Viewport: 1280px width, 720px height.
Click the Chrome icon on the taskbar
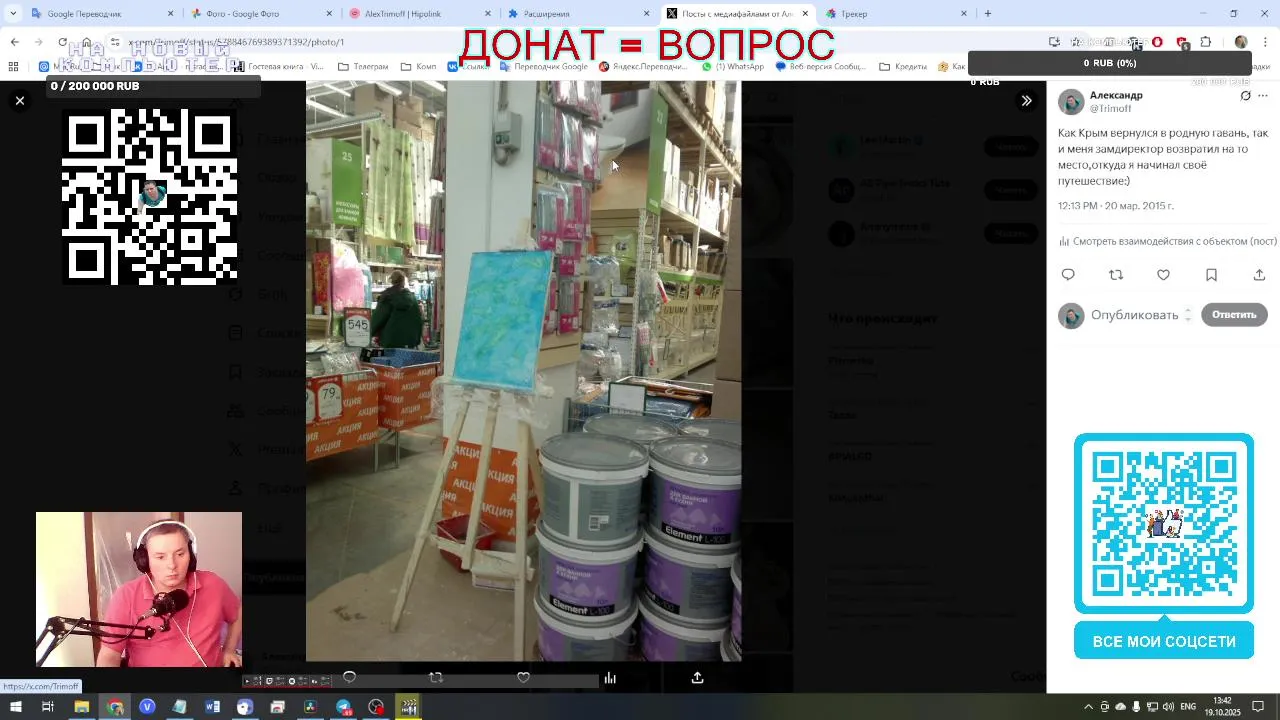point(115,707)
